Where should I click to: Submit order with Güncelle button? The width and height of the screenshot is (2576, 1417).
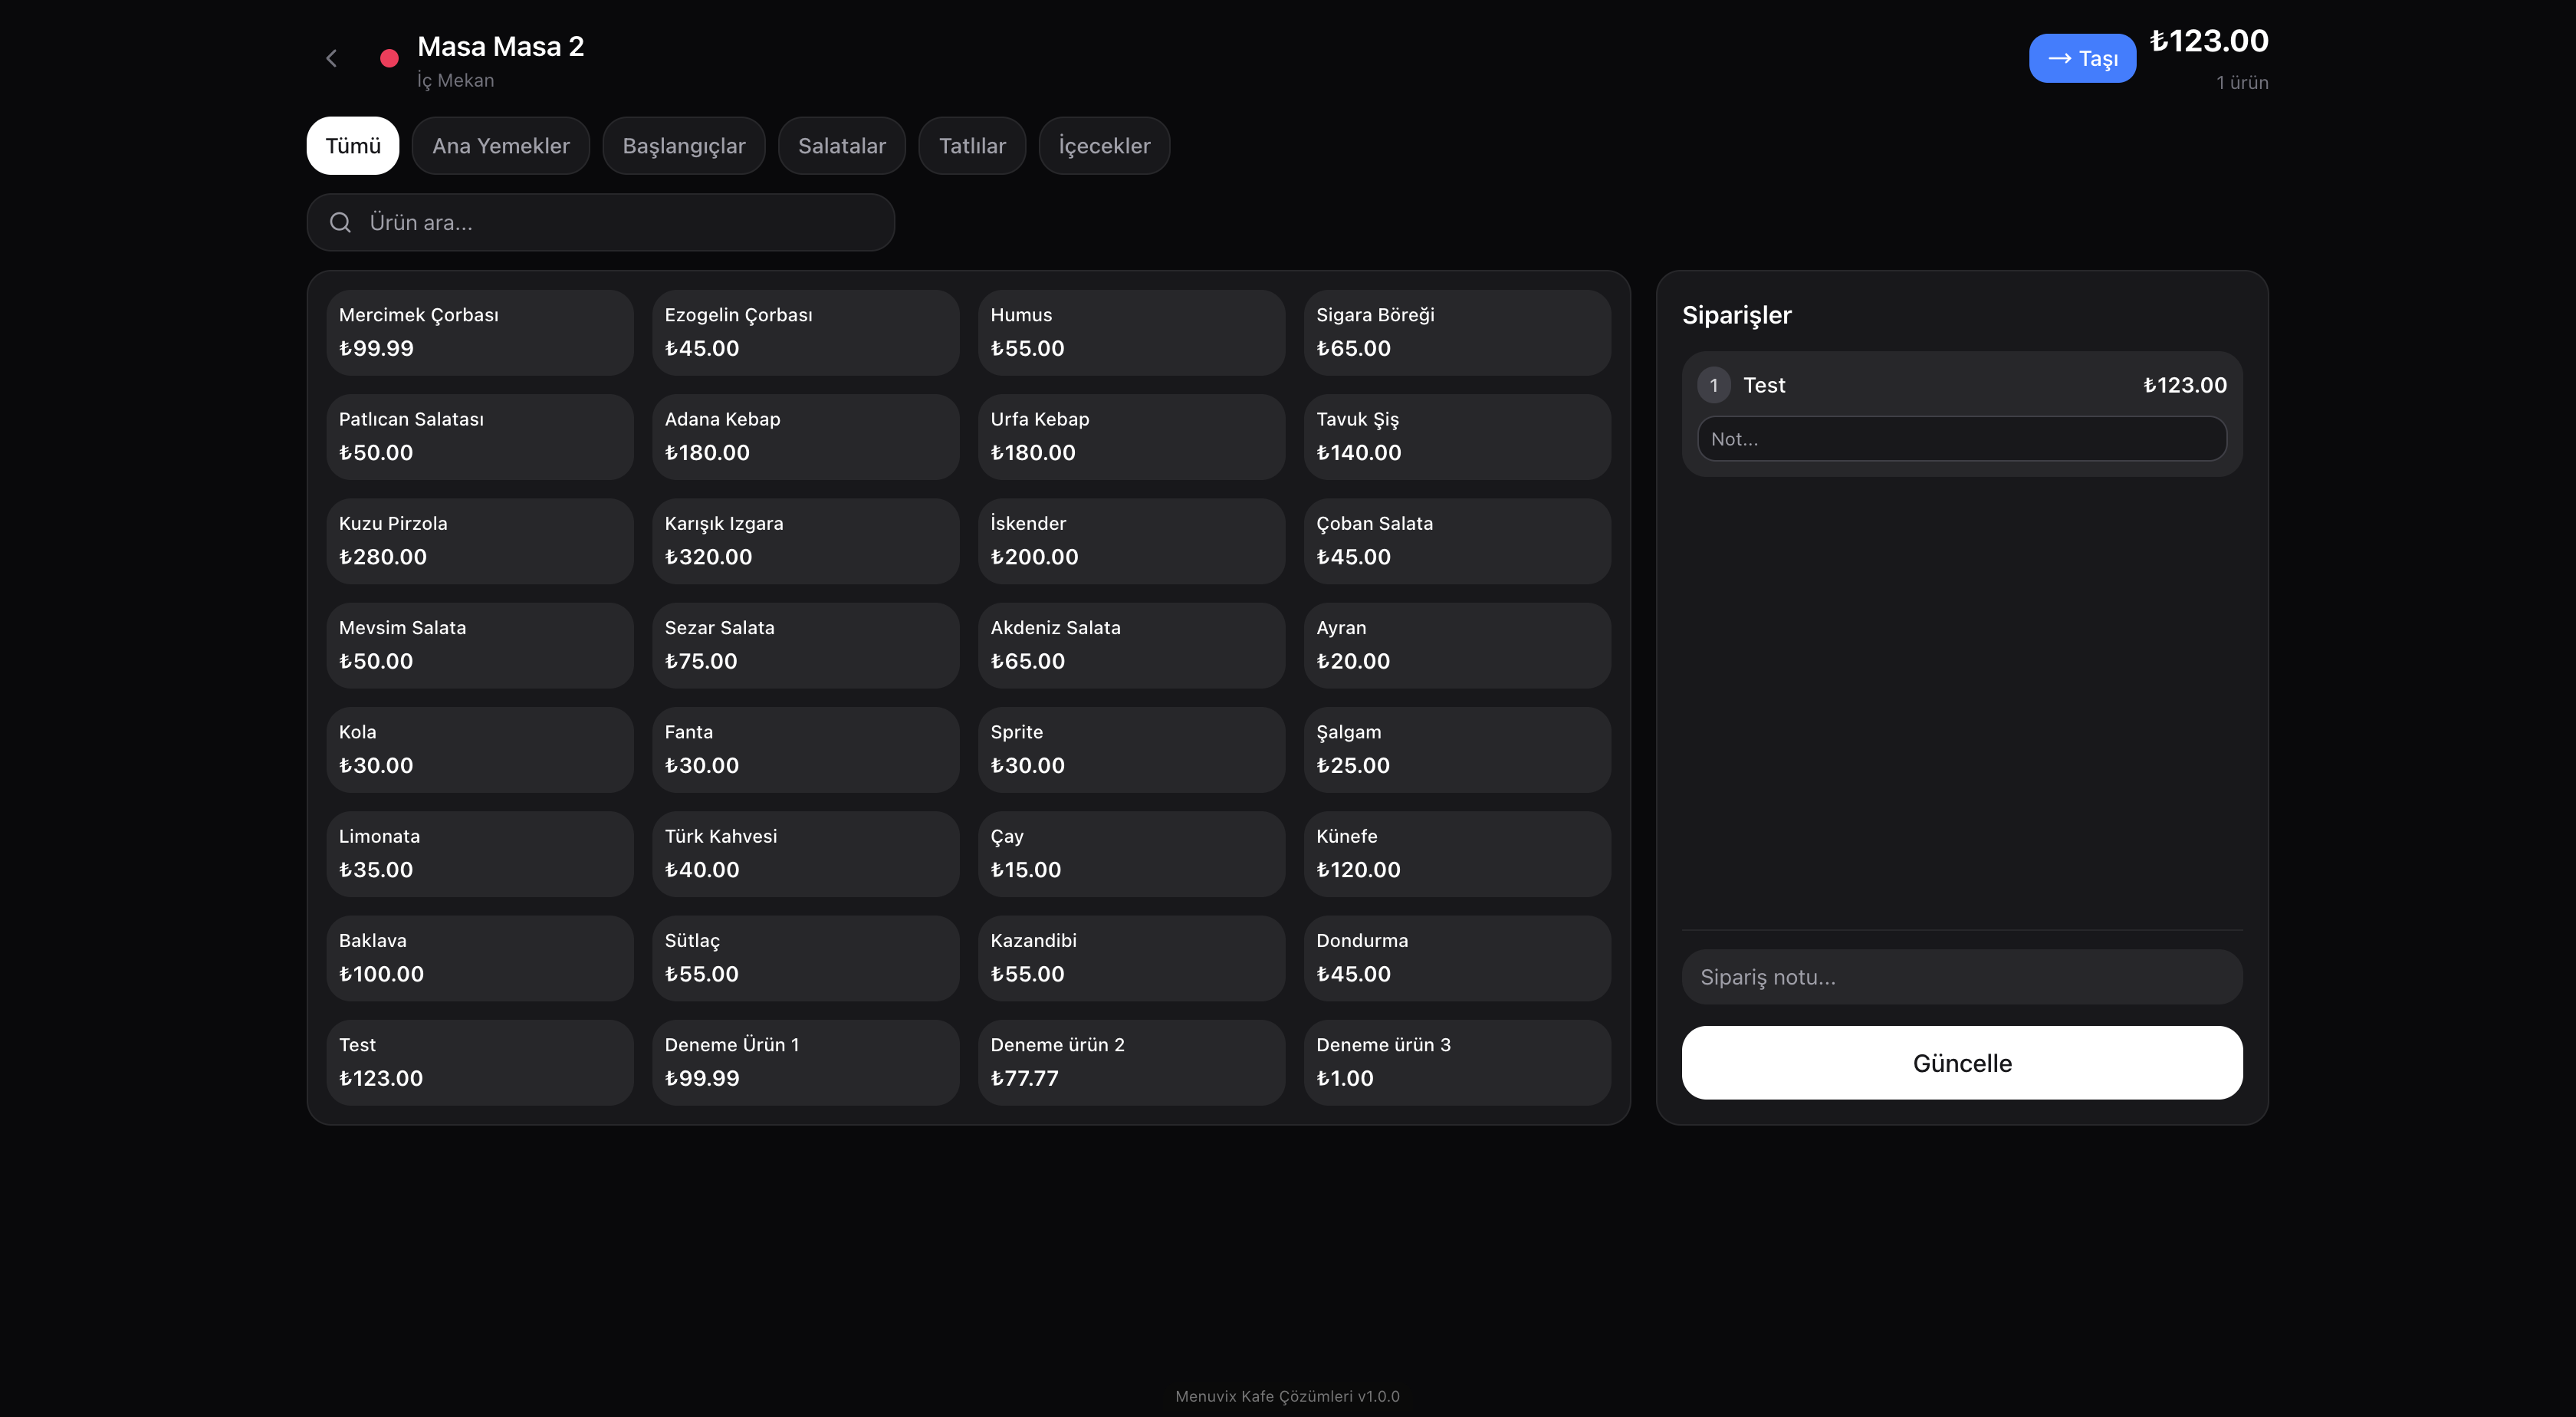(x=1961, y=1062)
